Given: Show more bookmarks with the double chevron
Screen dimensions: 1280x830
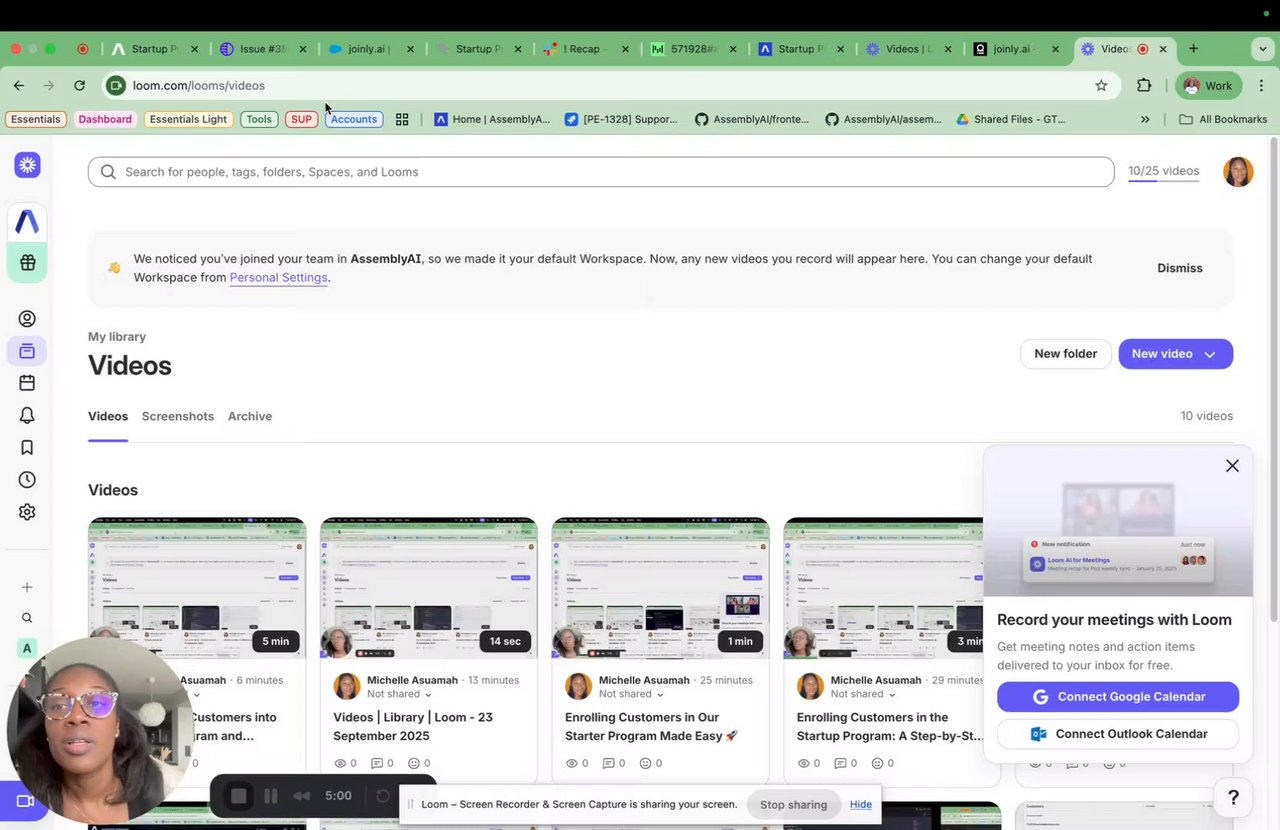Looking at the screenshot, I should click(x=1145, y=119).
